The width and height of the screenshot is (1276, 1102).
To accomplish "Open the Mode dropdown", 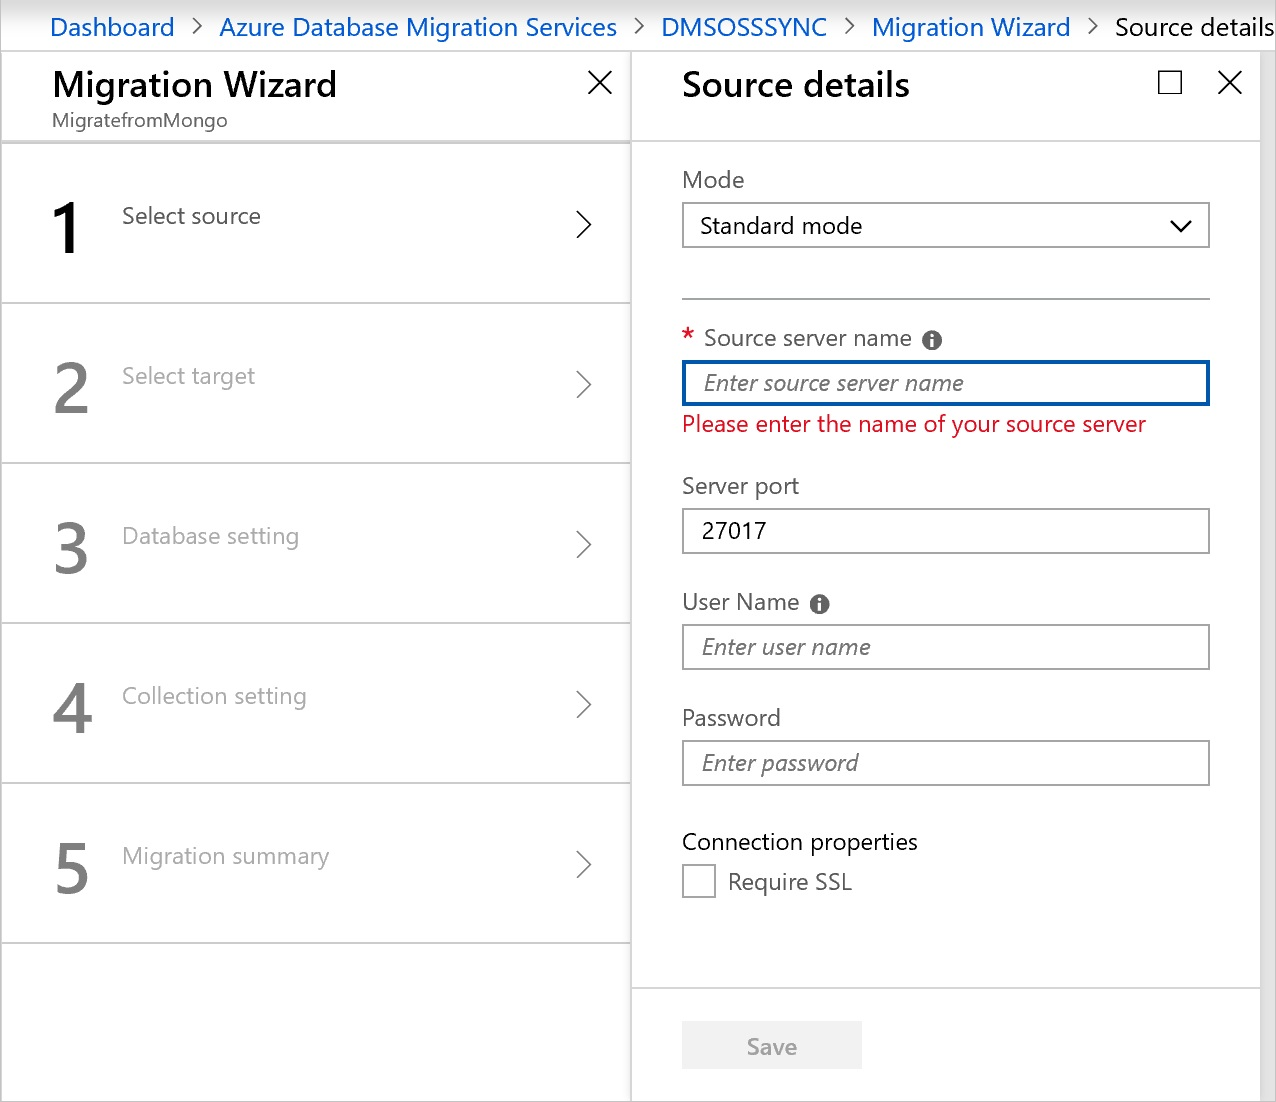I will coord(945,226).
